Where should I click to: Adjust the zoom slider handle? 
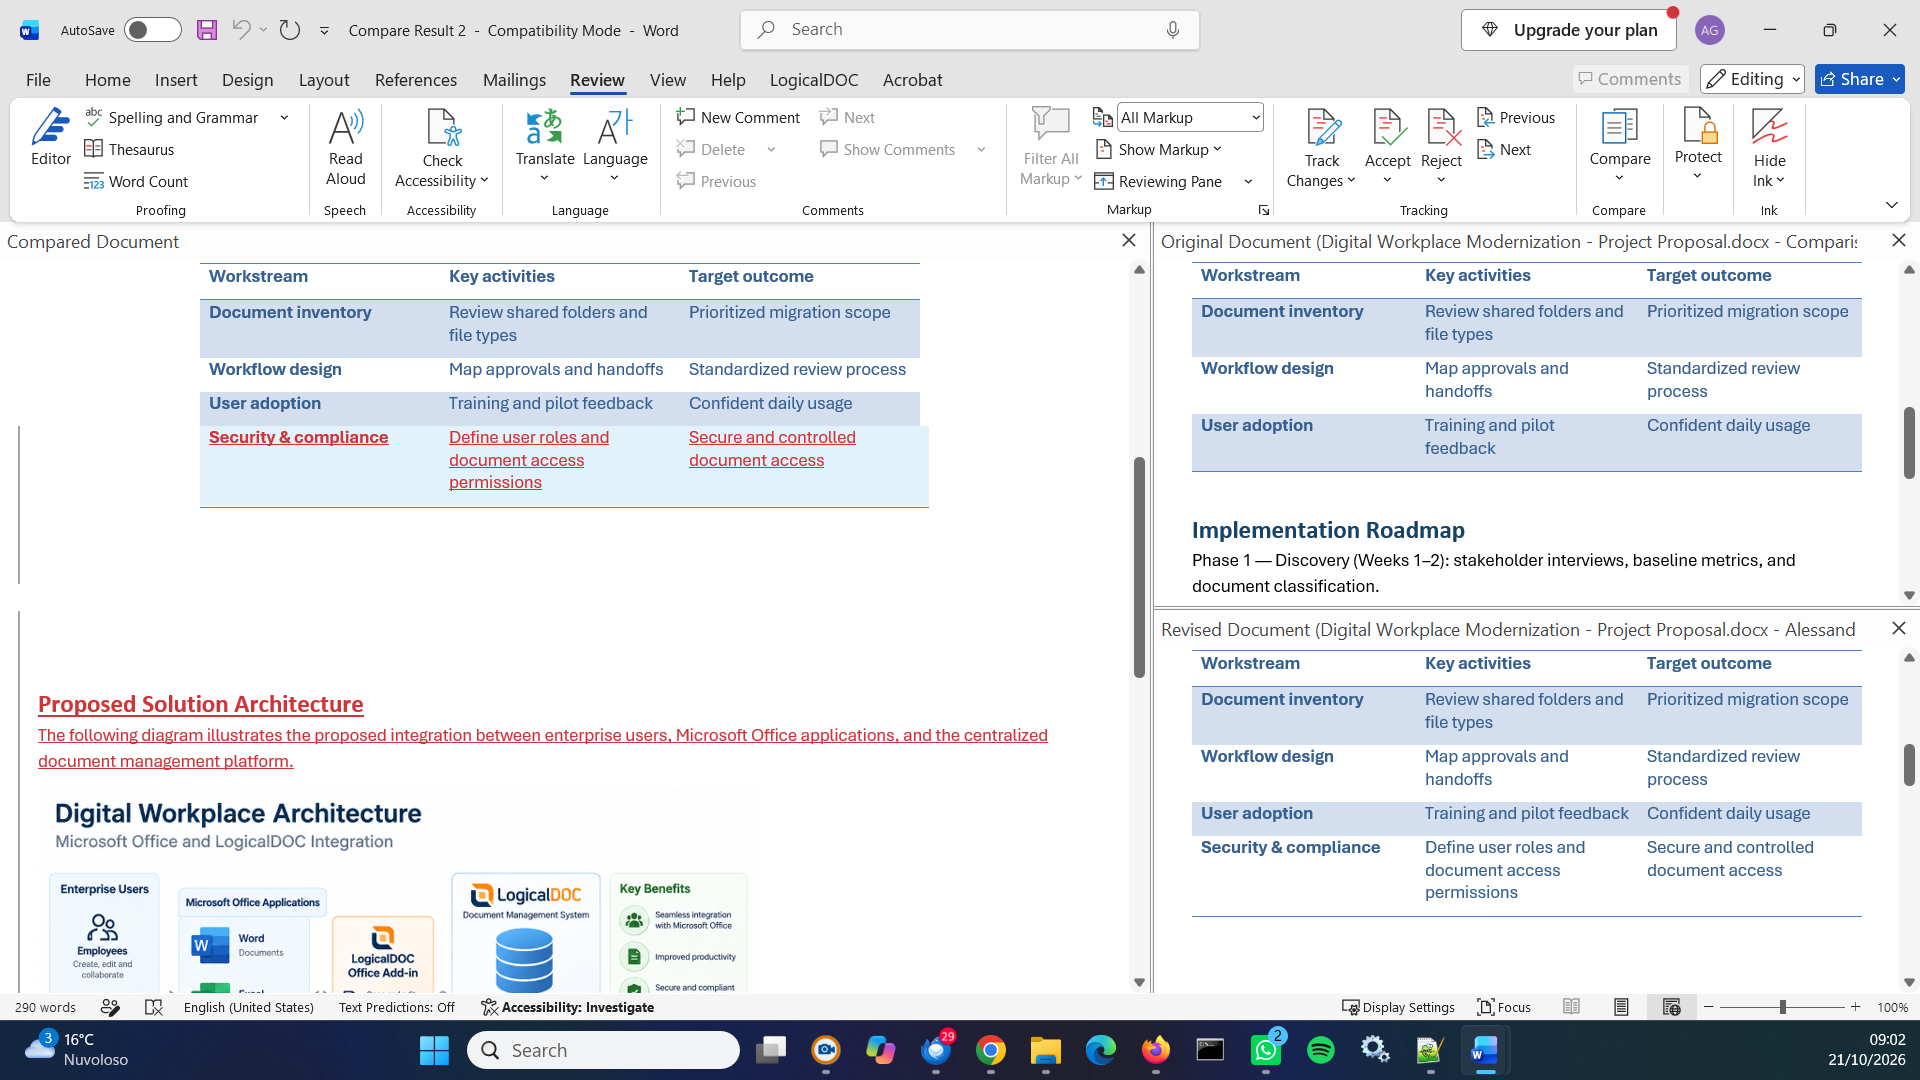coord(1782,1007)
